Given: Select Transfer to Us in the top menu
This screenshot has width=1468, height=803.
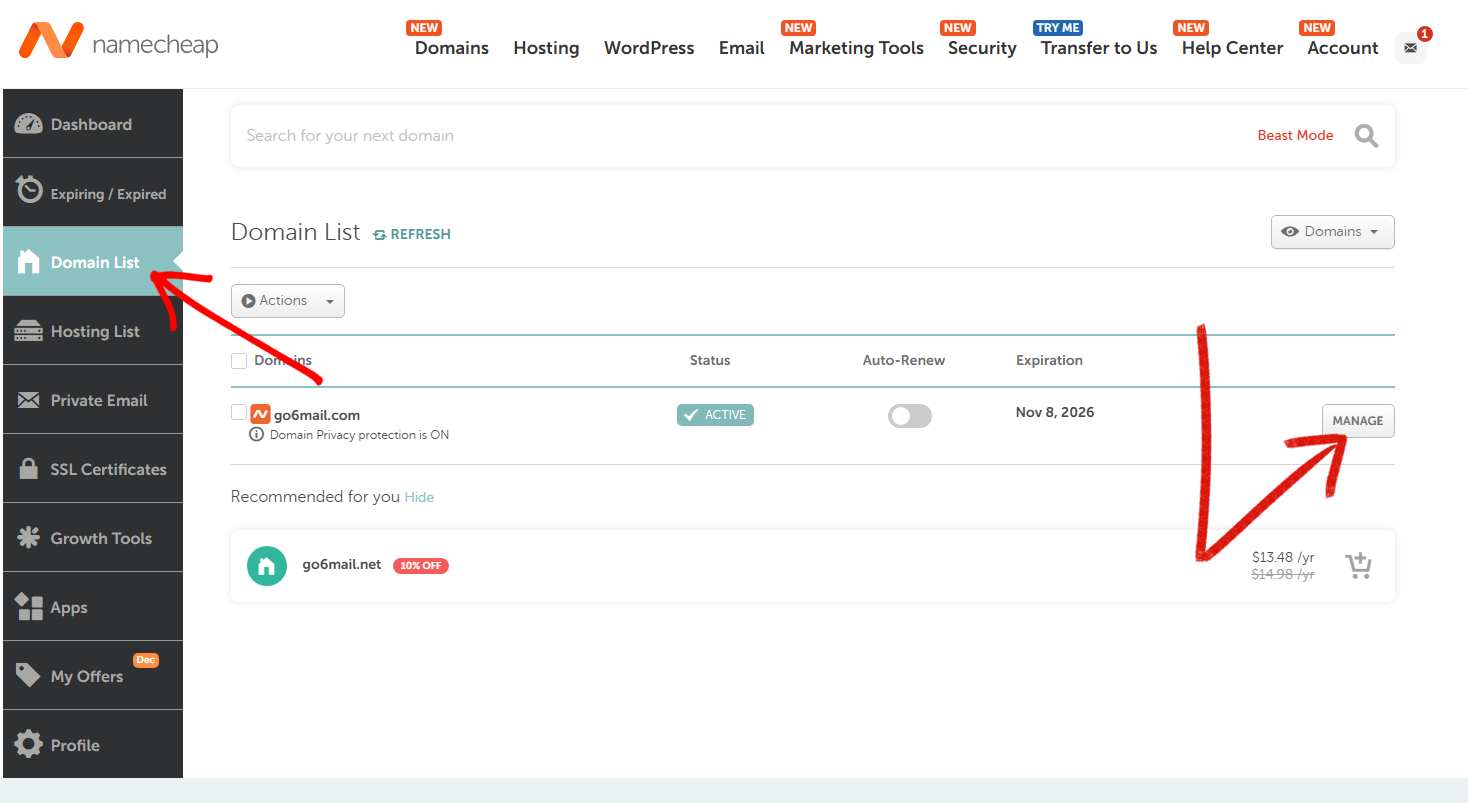Looking at the screenshot, I should tap(1098, 47).
